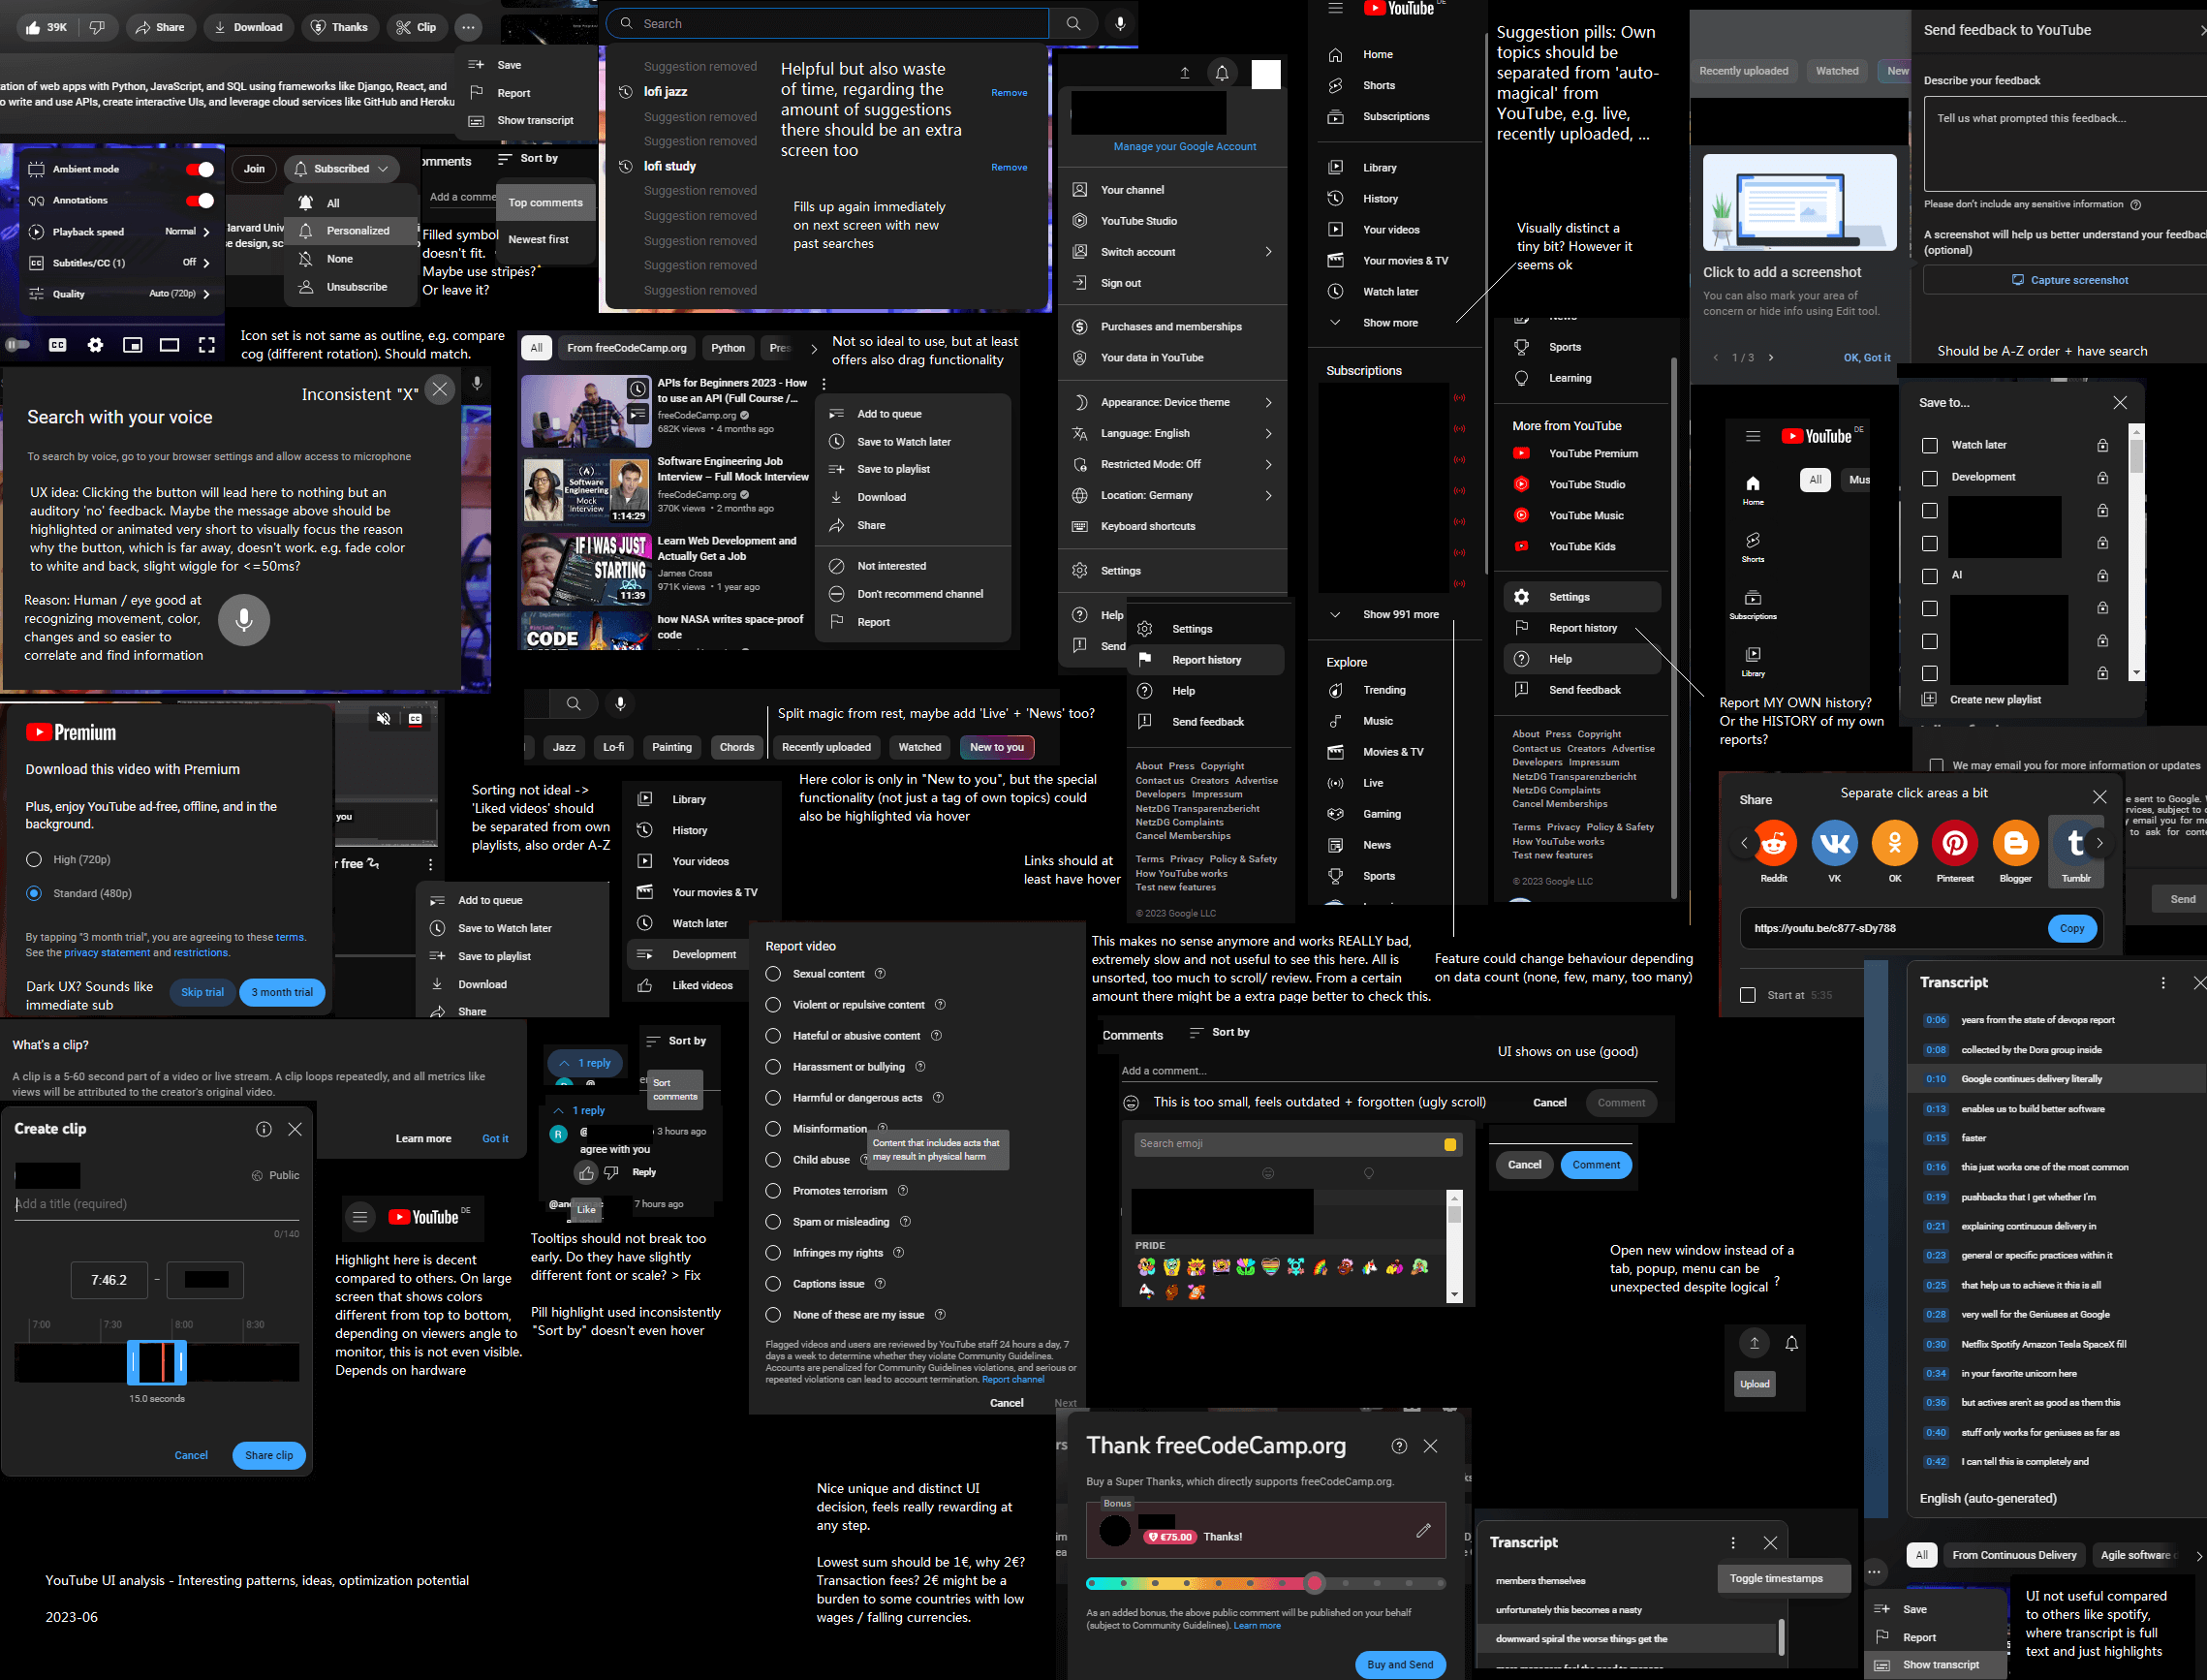Click the Pinterest share icon
The width and height of the screenshot is (2207, 1680).
pyautogui.click(x=1954, y=844)
